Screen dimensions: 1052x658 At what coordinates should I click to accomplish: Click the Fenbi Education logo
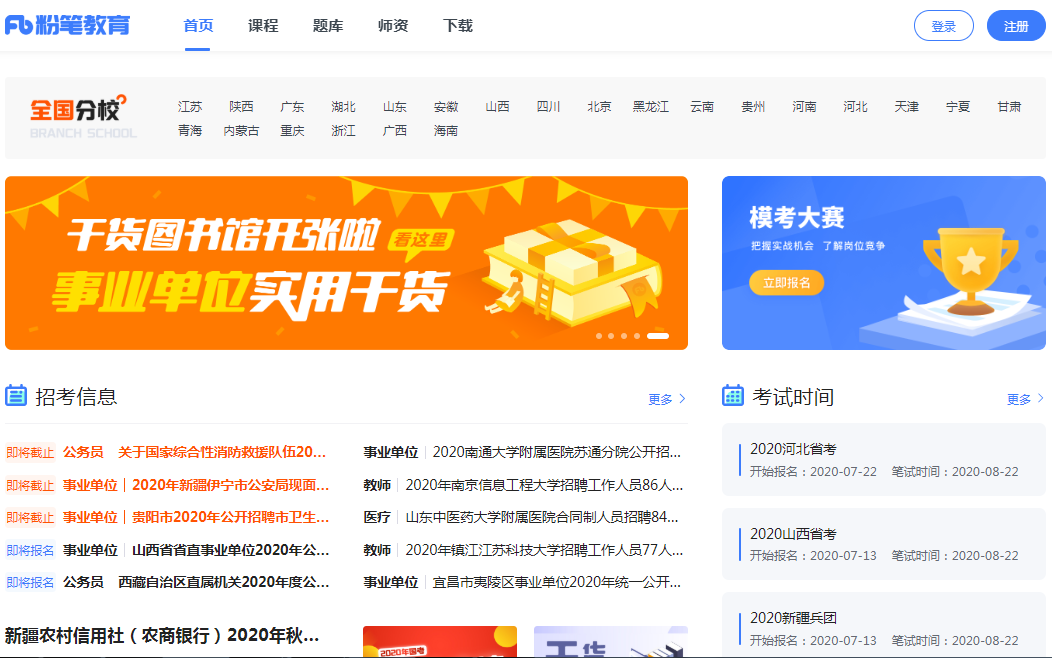pos(68,25)
